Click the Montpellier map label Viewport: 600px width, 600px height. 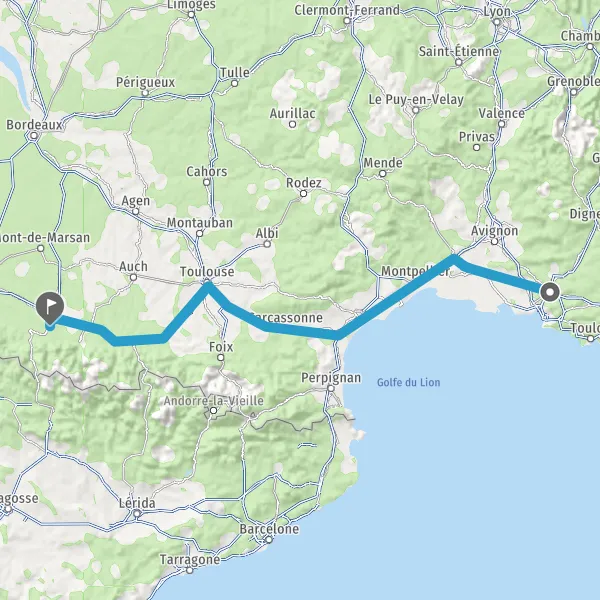[415, 271]
